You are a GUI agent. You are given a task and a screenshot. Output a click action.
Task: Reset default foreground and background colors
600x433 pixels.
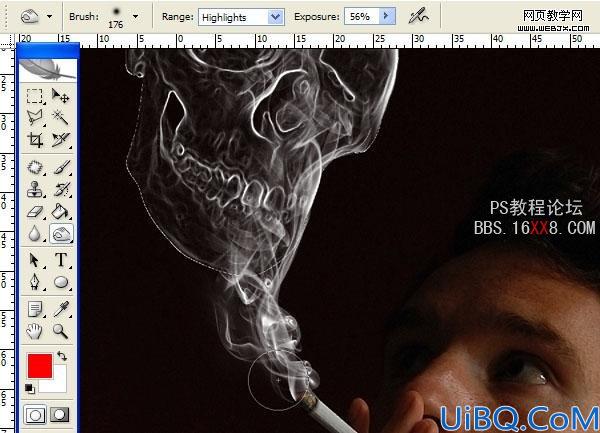pos(30,389)
